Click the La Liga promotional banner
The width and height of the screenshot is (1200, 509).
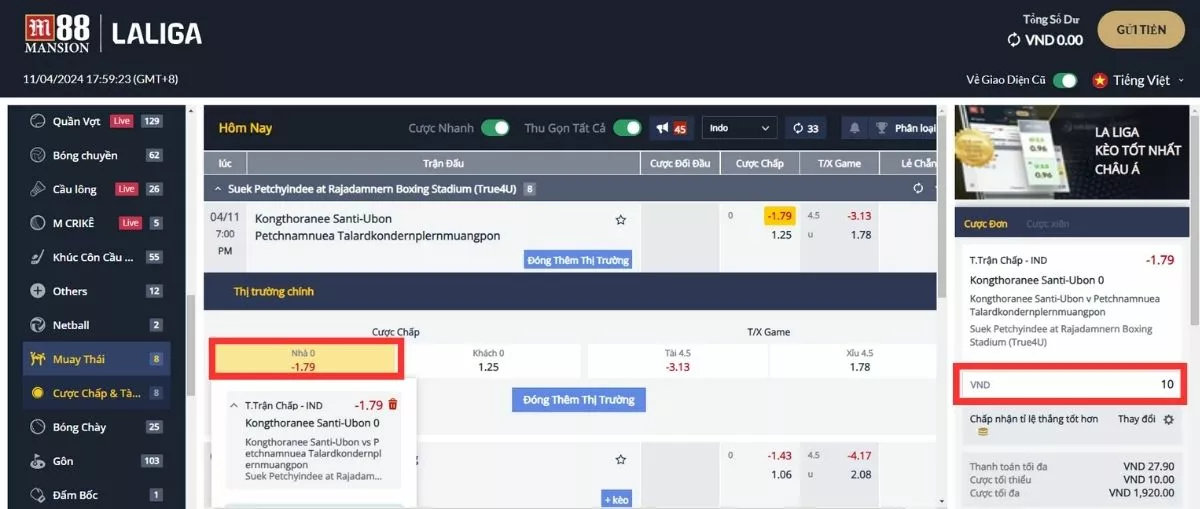[x=1071, y=152]
